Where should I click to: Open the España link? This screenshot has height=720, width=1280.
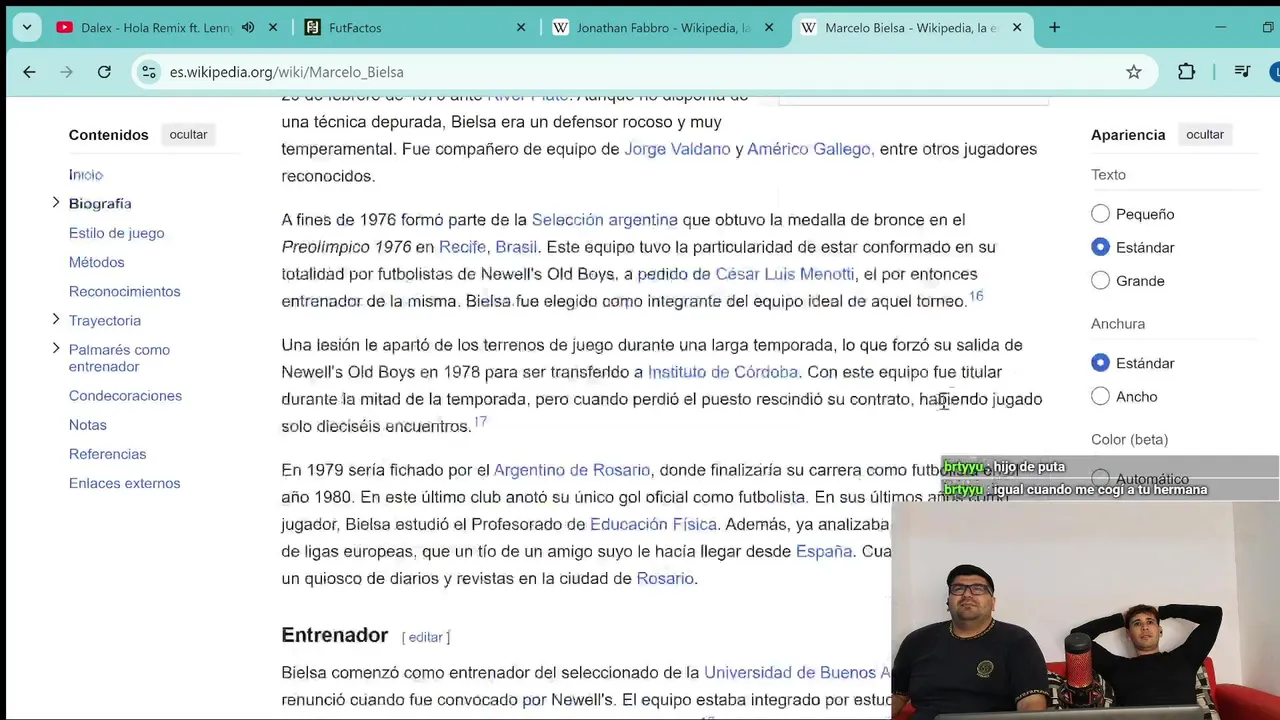(x=824, y=551)
